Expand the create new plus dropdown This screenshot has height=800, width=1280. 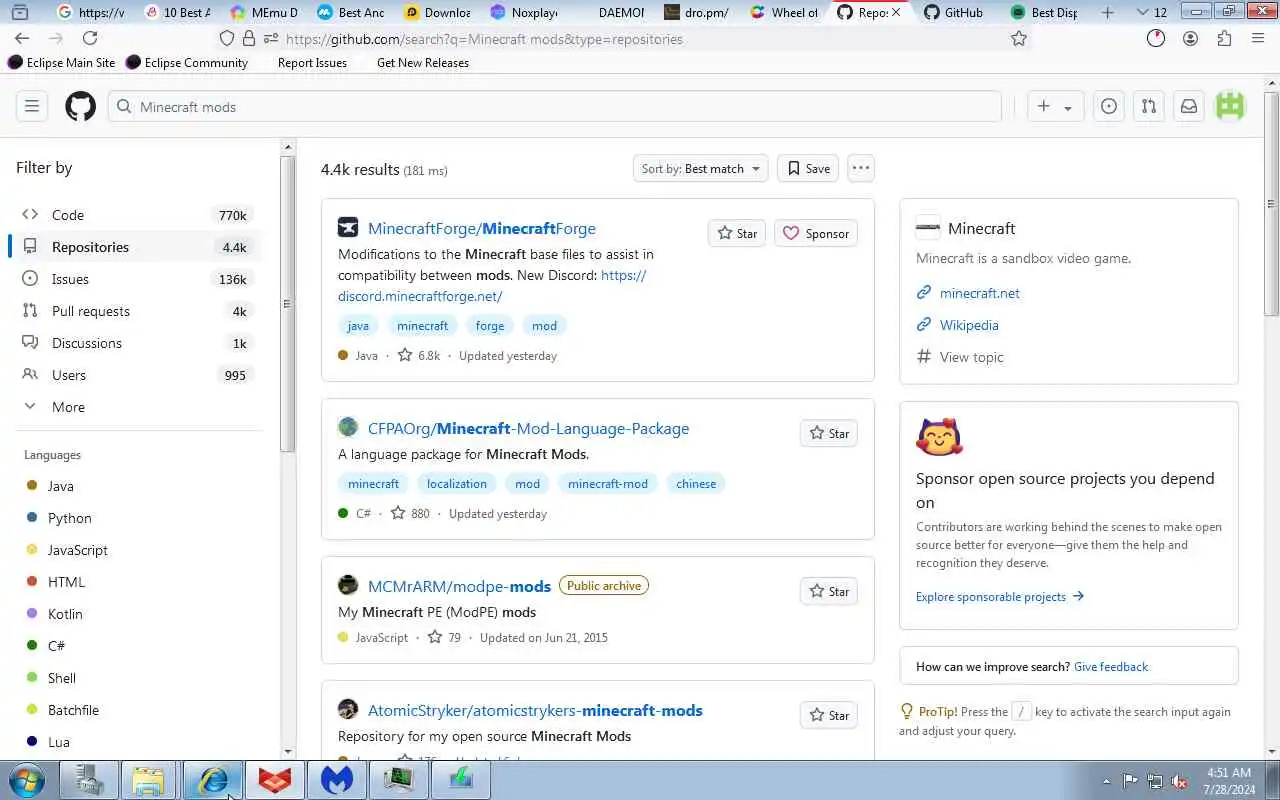click(1055, 106)
